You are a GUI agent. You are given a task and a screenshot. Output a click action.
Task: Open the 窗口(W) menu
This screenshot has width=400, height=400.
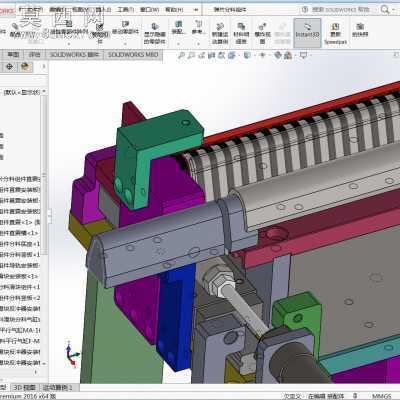(149, 10)
